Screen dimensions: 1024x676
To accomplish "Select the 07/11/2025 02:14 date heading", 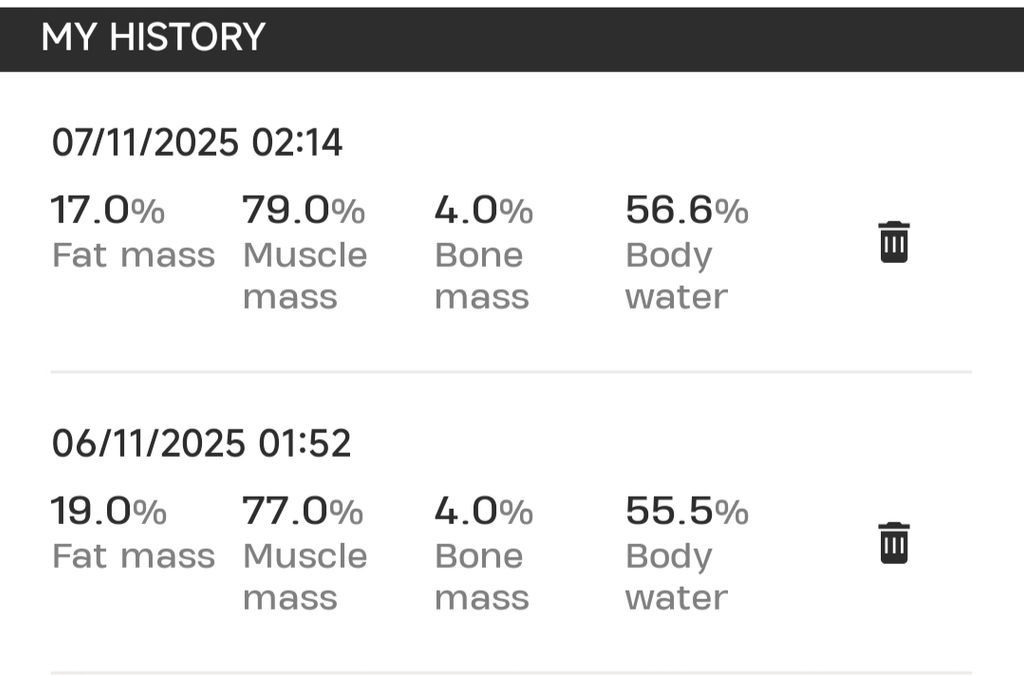I will click(197, 143).
